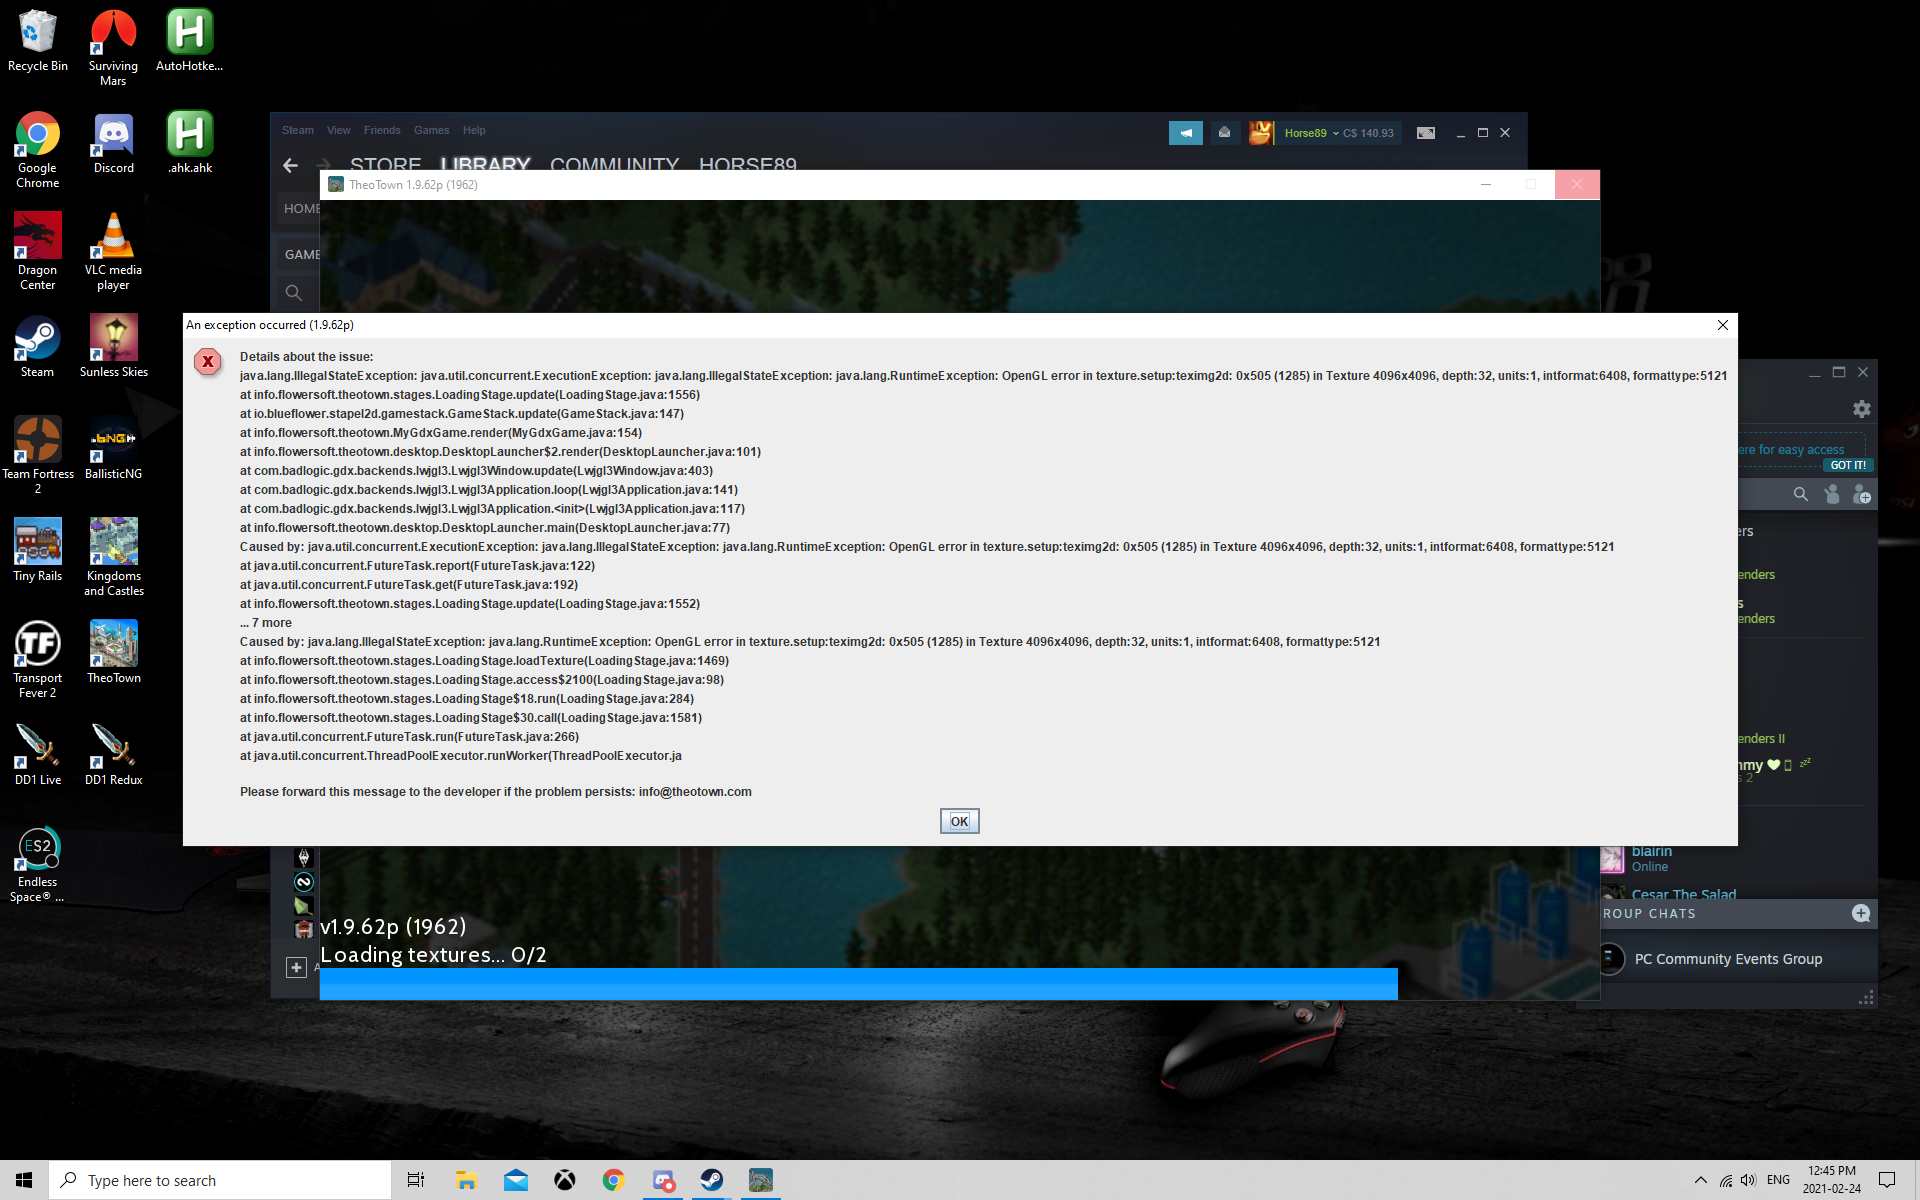The image size is (1920, 1200).
Task: Open File Explorer from taskbar
Action: [466, 1180]
